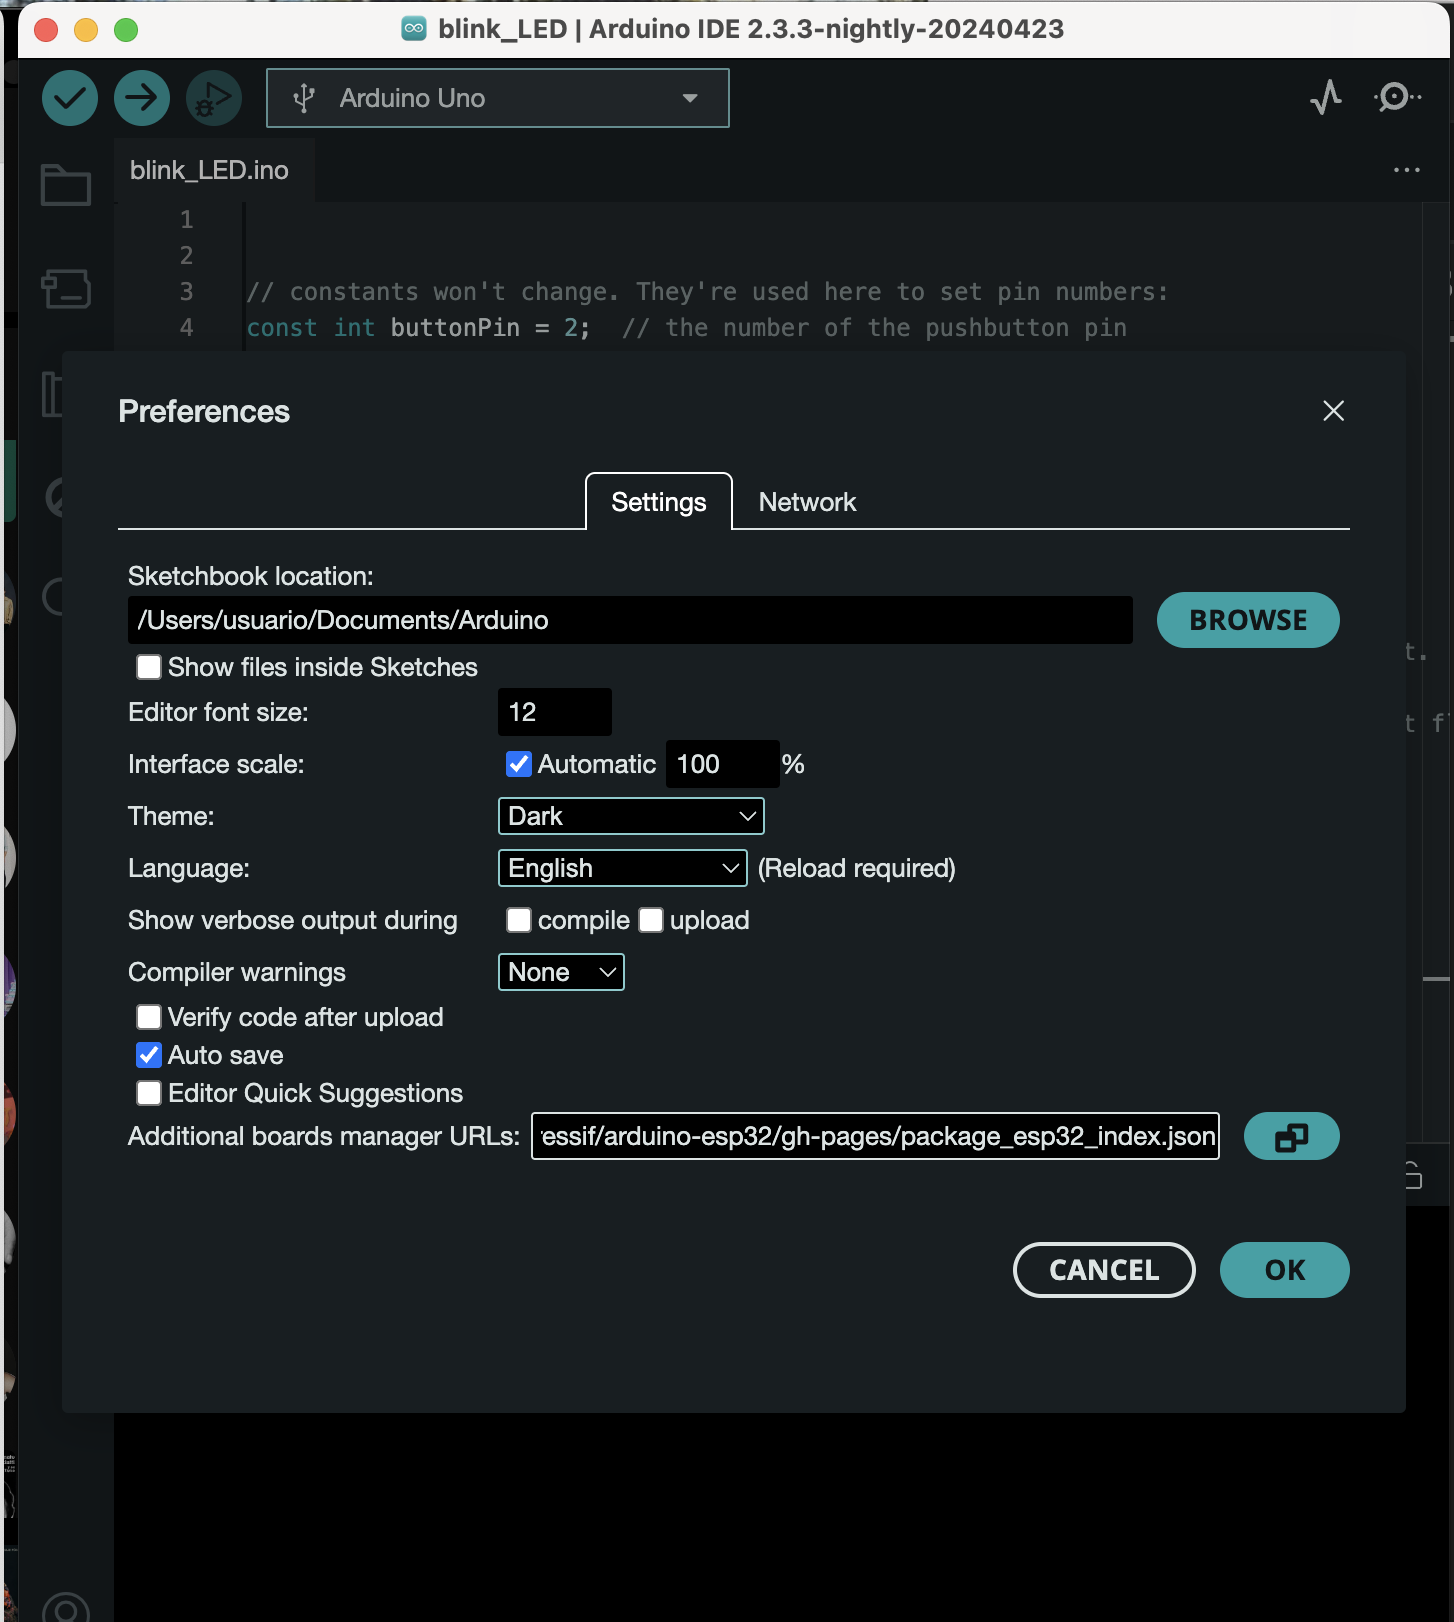Open the Theme dropdown showing Dark
The width and height of the screenshot is (1454, 1622).
[x=631, y=816]
